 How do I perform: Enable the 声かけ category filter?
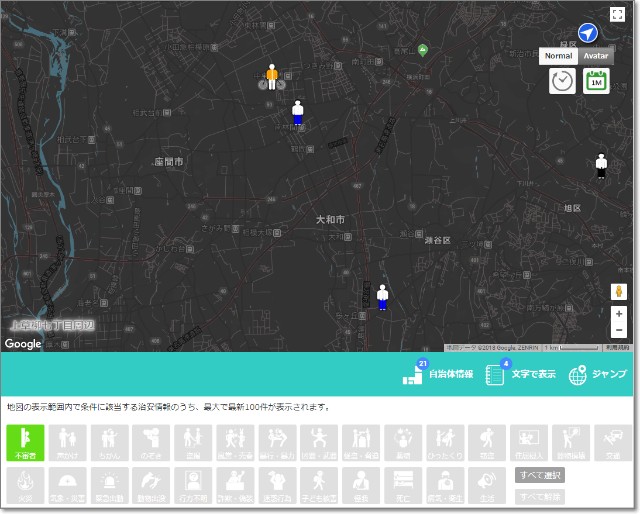[x=67, y=441]
